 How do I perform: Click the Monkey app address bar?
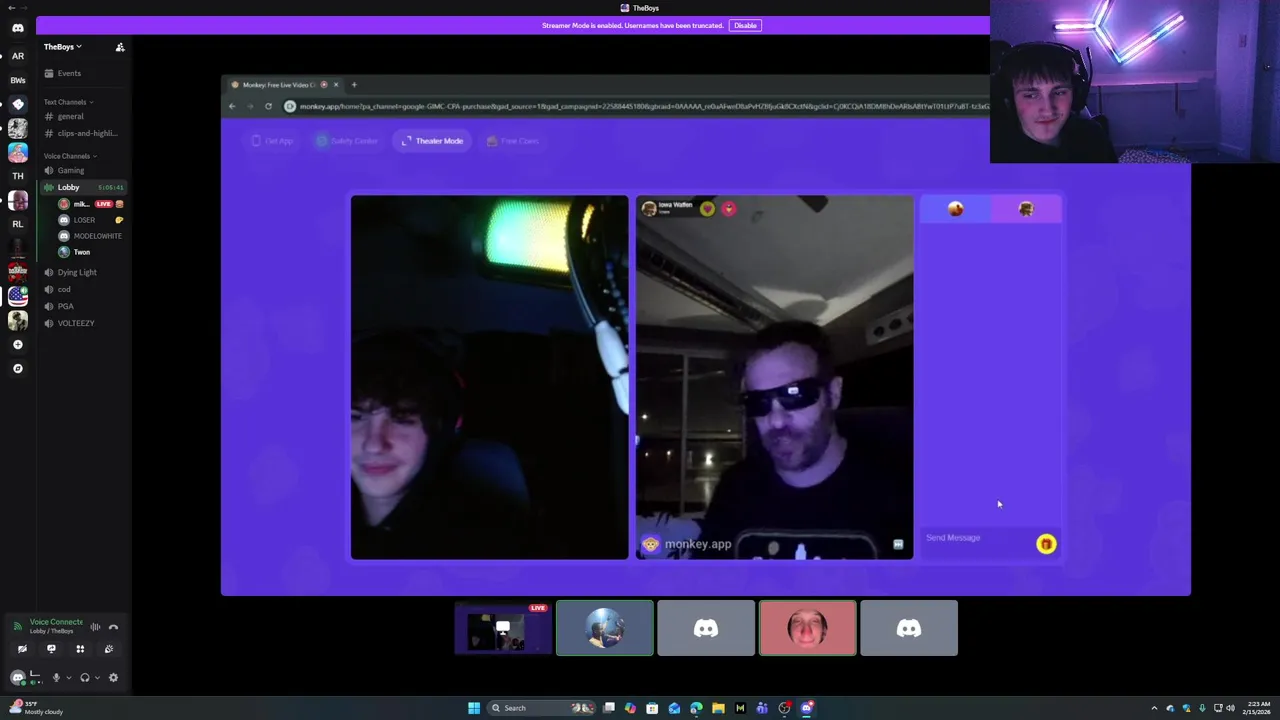tap(640, 106)
